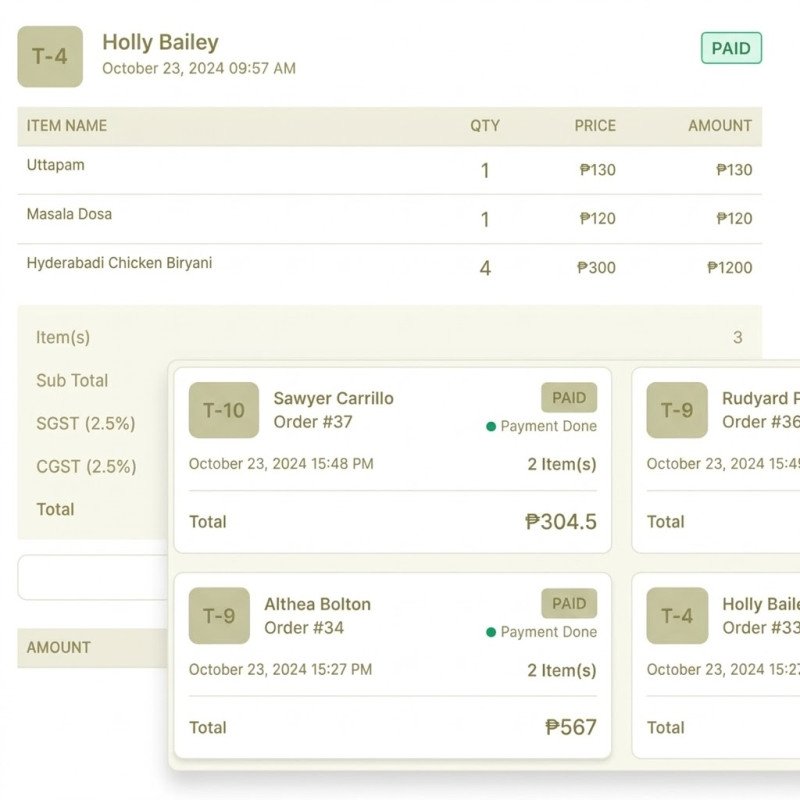Select the Uttapam item row name
Screen dimensions: 800x800
point(56,165)
